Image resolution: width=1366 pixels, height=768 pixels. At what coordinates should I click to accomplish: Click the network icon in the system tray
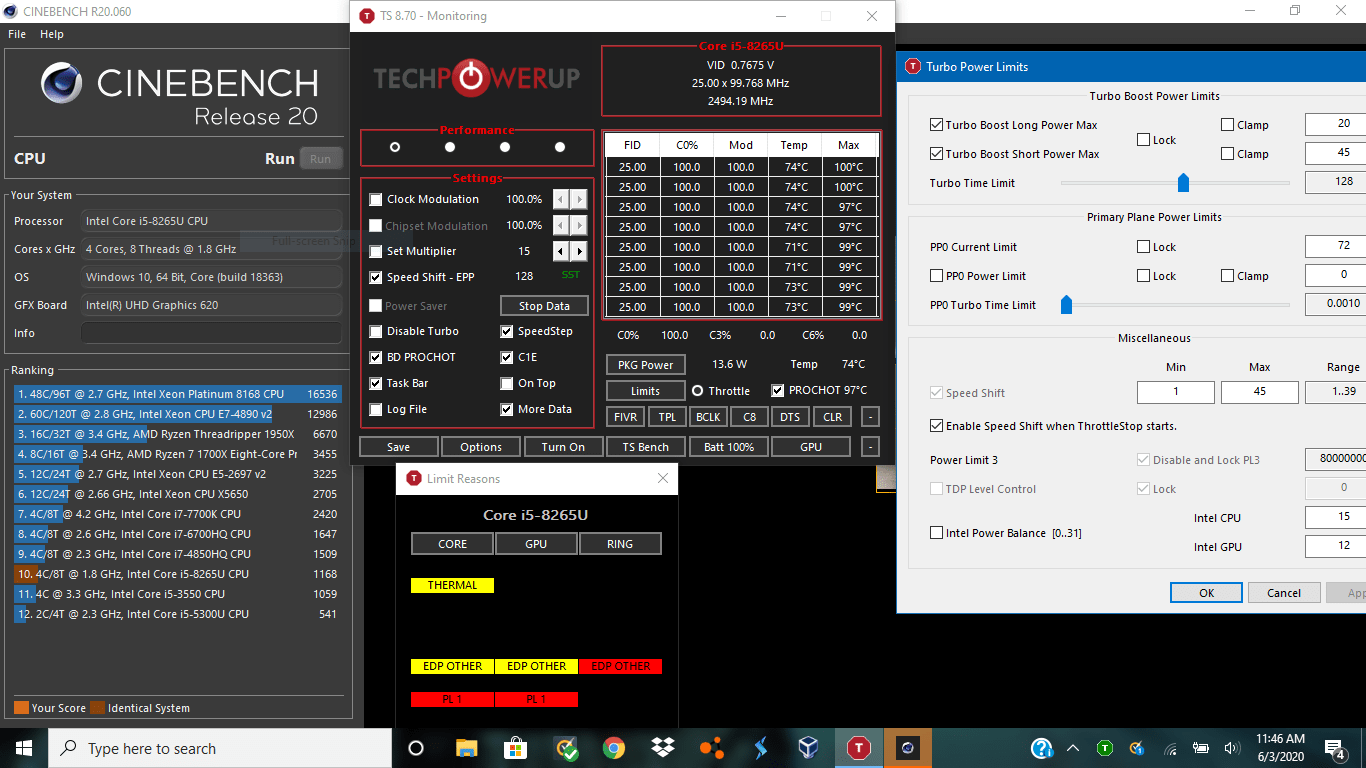coord(1170,747)
